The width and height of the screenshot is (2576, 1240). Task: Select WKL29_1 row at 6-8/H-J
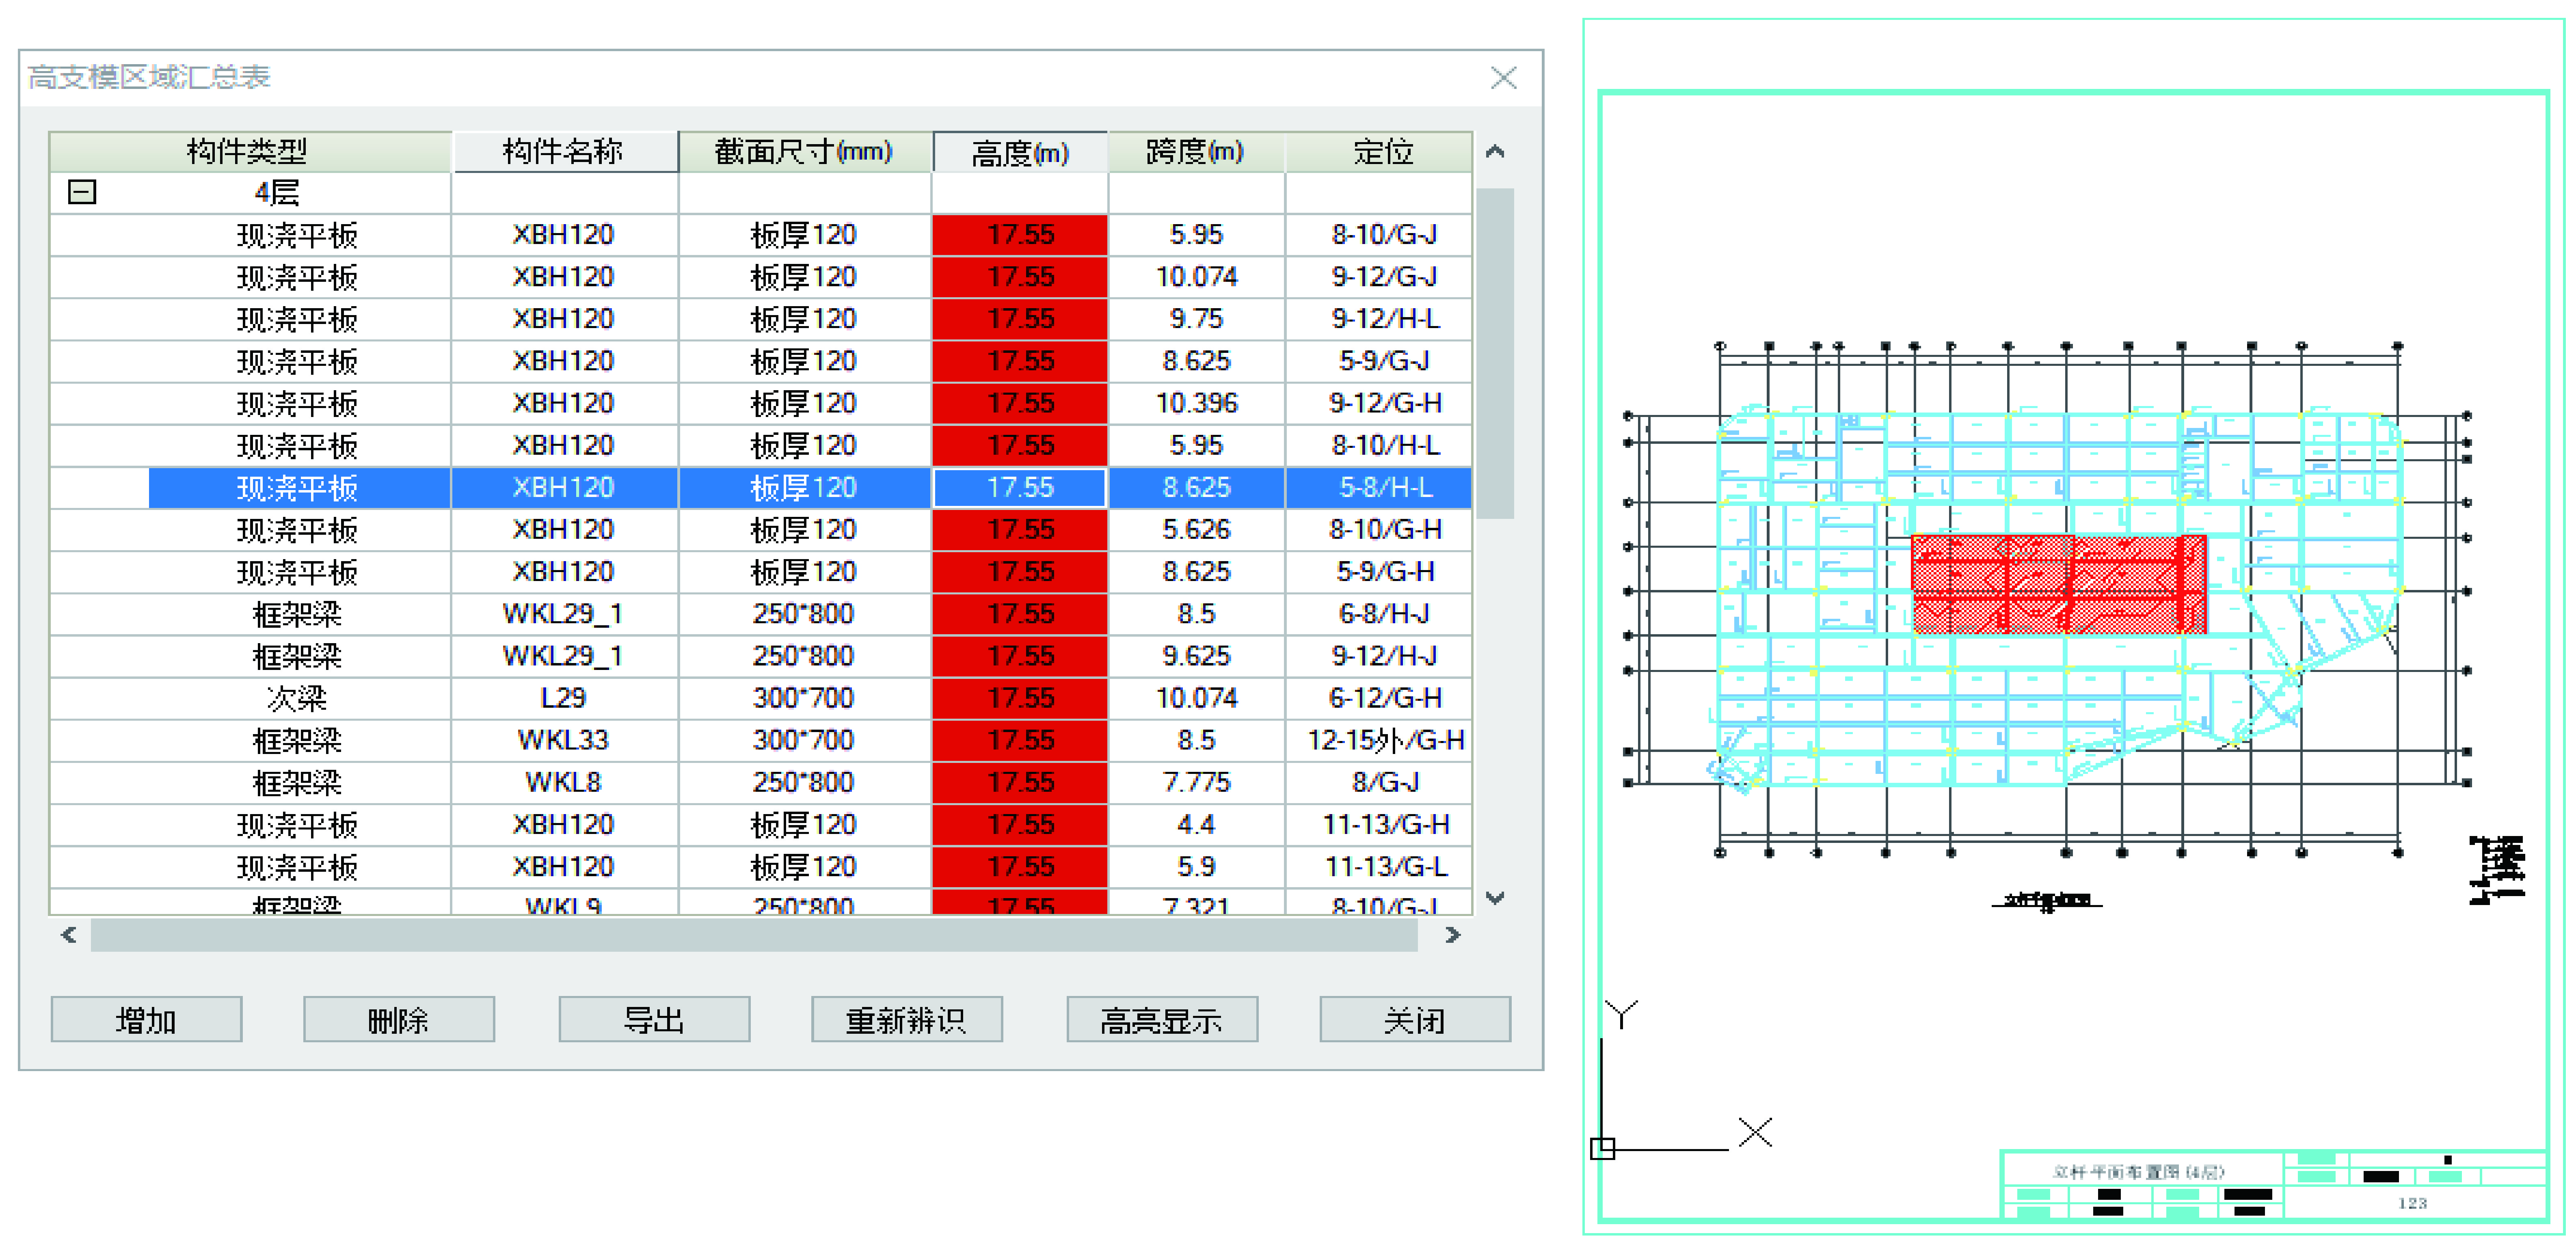pos(760,614)
